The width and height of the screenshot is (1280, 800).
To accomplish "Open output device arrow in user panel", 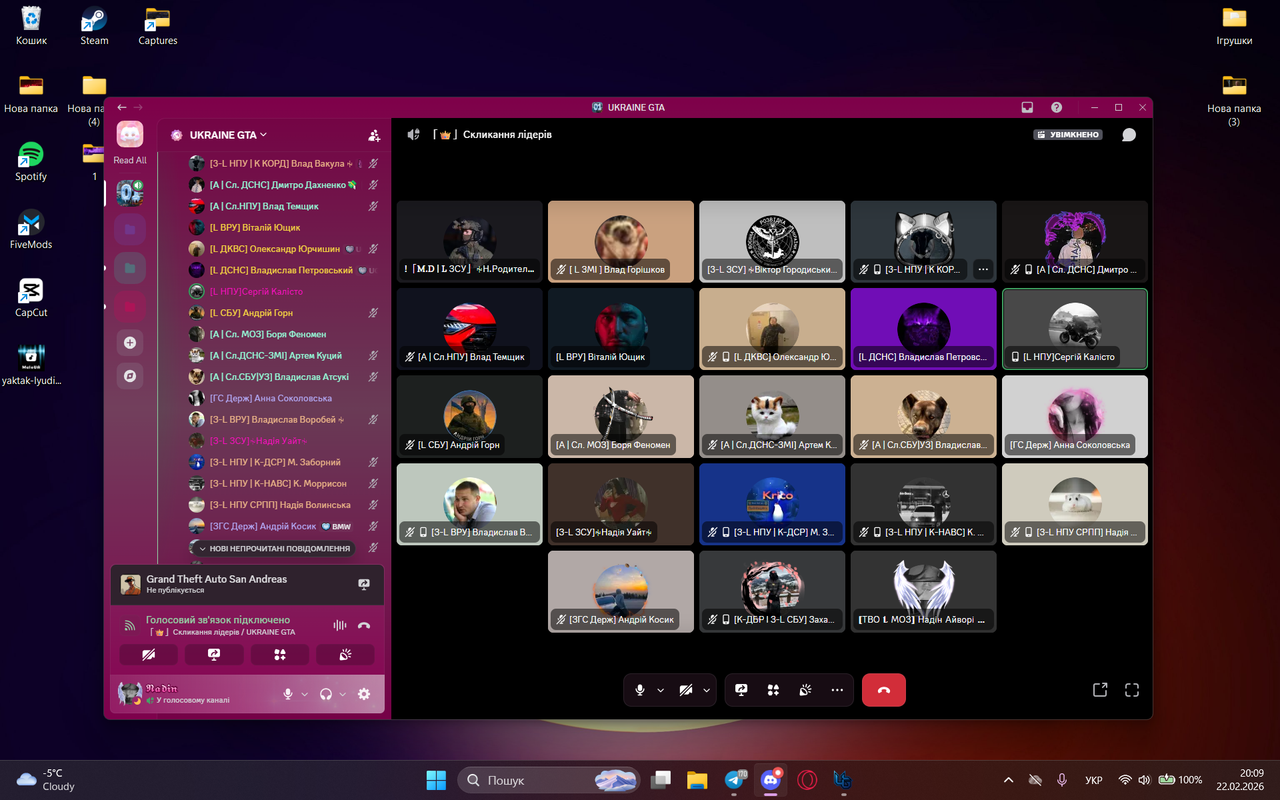I will 342,694.
